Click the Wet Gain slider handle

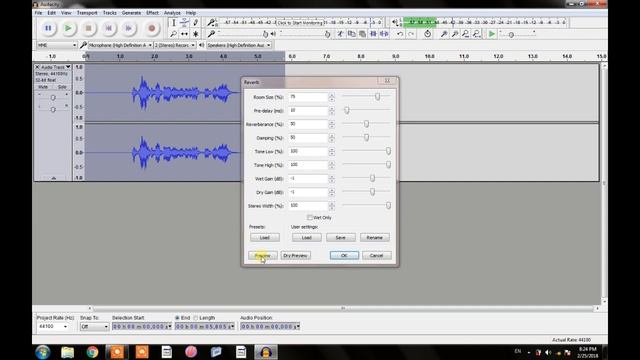tap(372, 178)
